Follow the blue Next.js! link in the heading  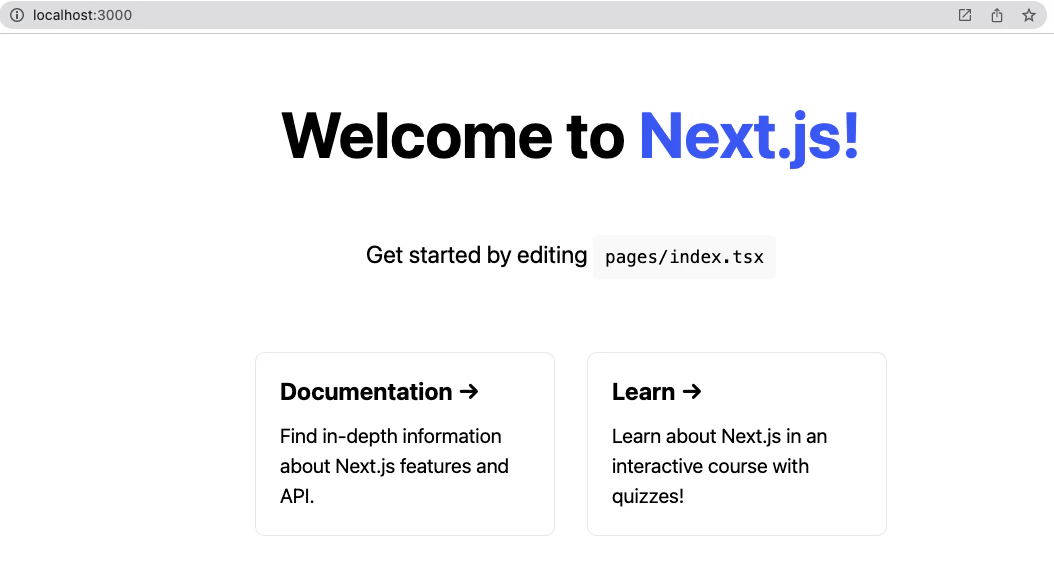[x=749, y=136]
